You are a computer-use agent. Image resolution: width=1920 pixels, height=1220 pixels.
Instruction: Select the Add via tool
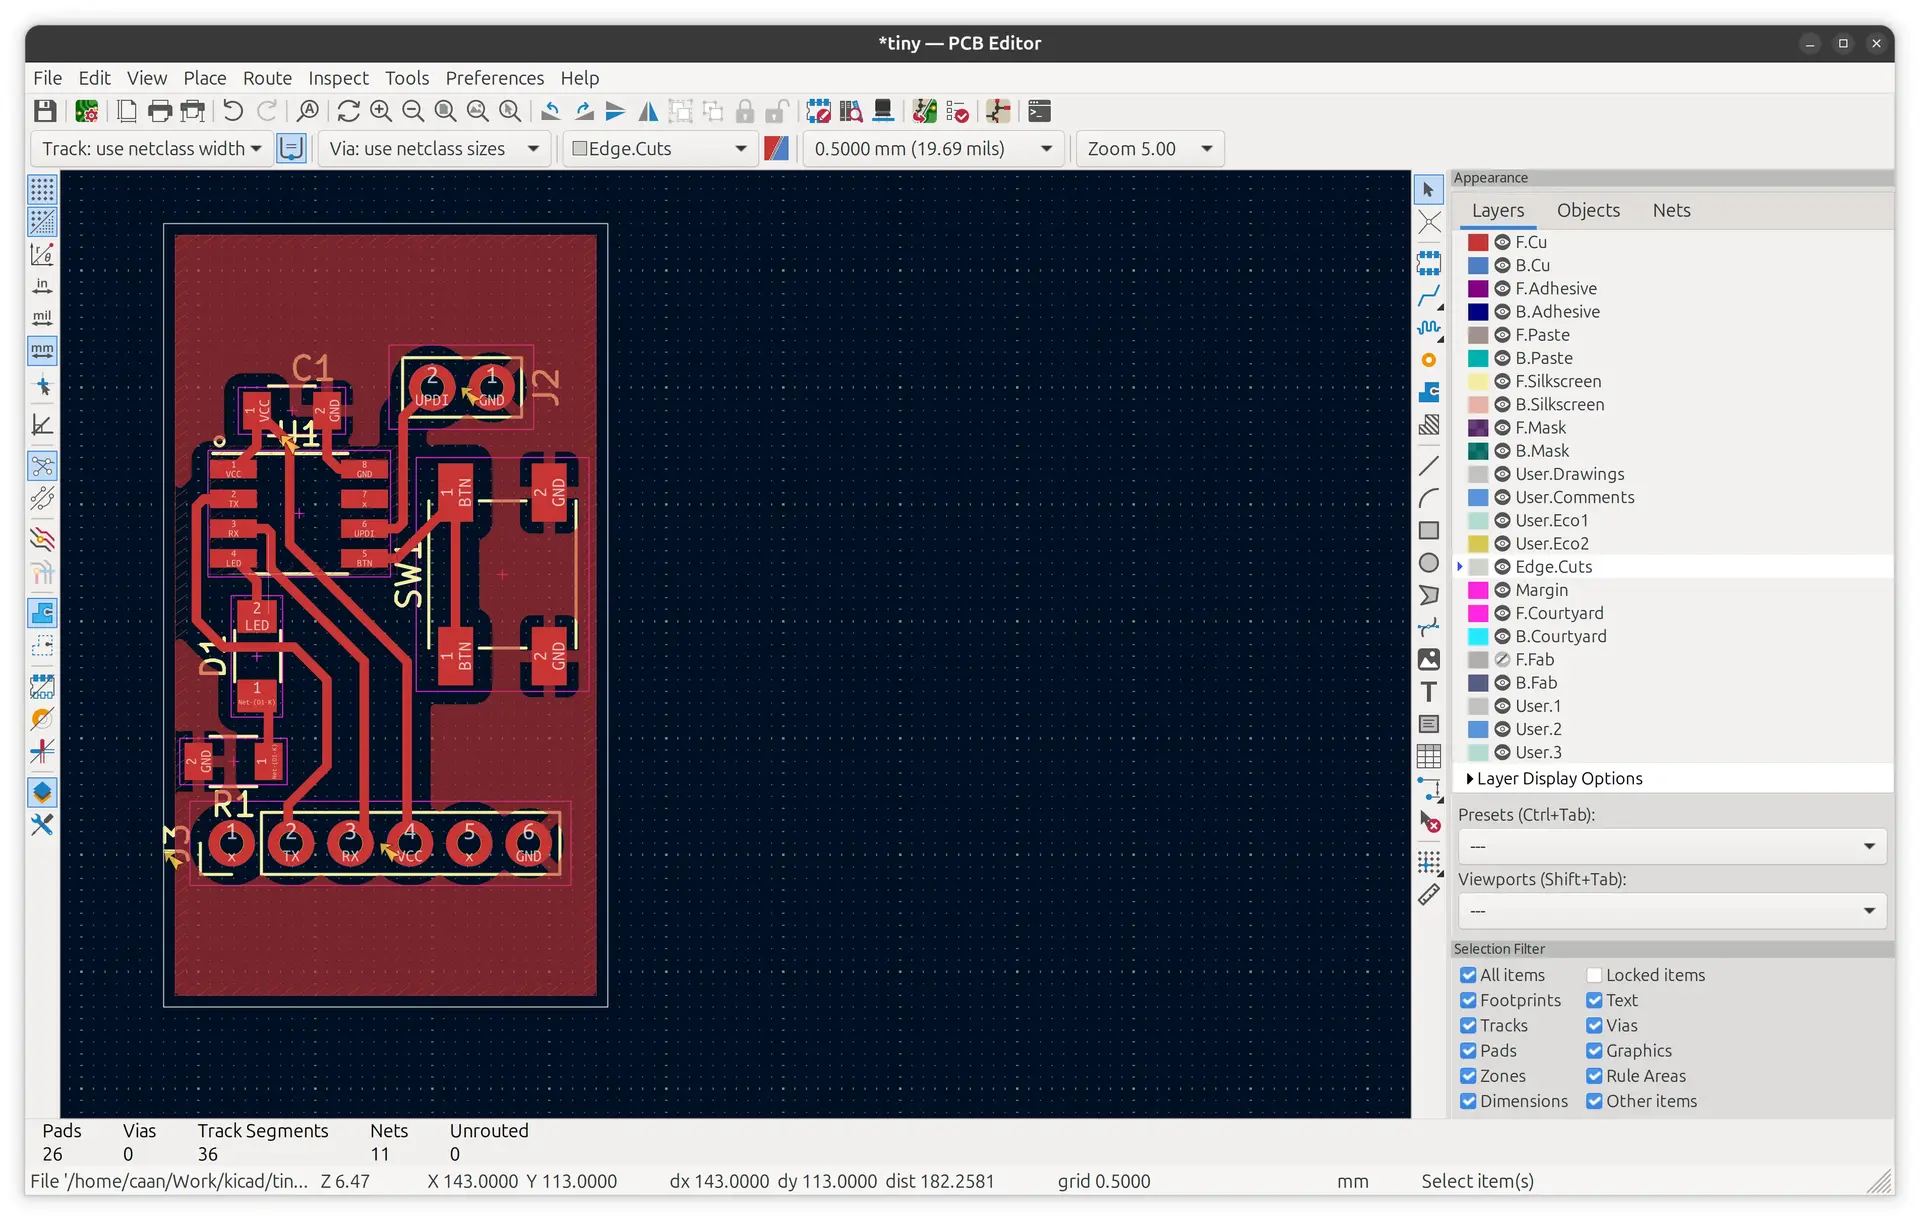click(x=1429, y=360)
